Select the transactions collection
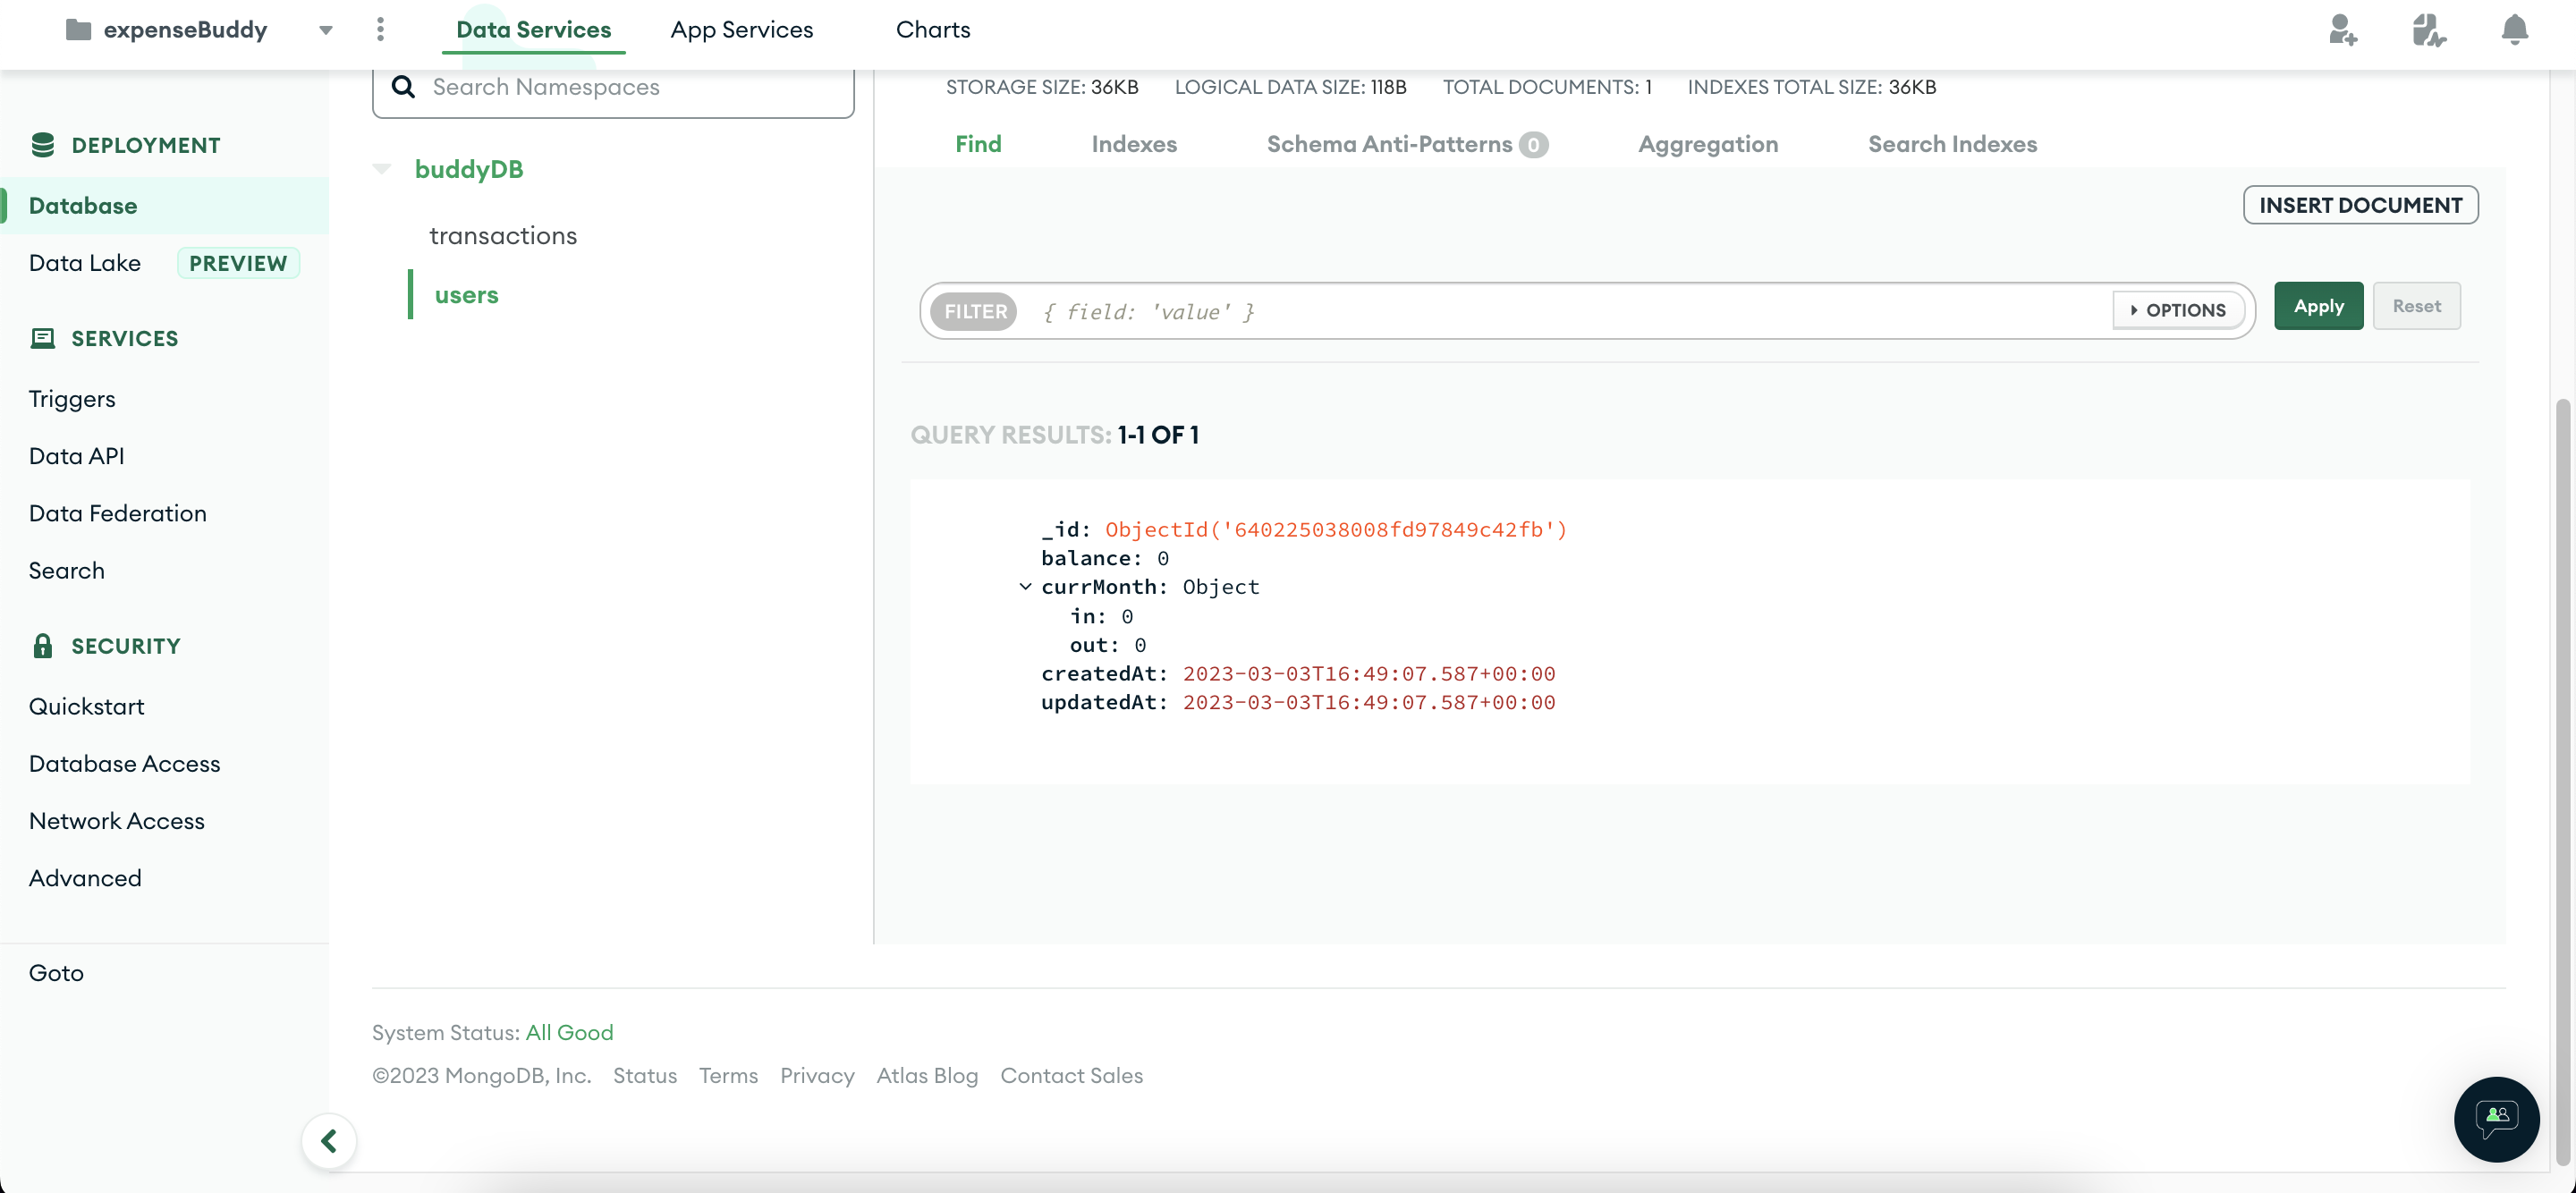This screenshot has height=1193, width=2576. 503,235
